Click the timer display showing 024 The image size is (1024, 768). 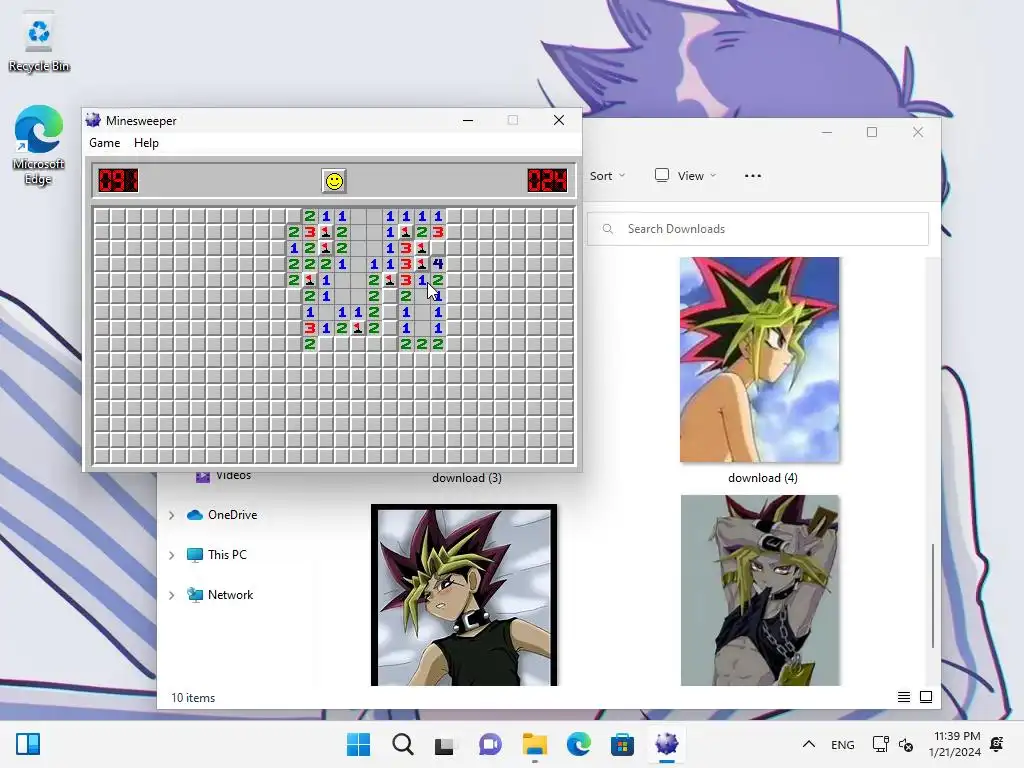pyautogui.click(x=547, y=180)
